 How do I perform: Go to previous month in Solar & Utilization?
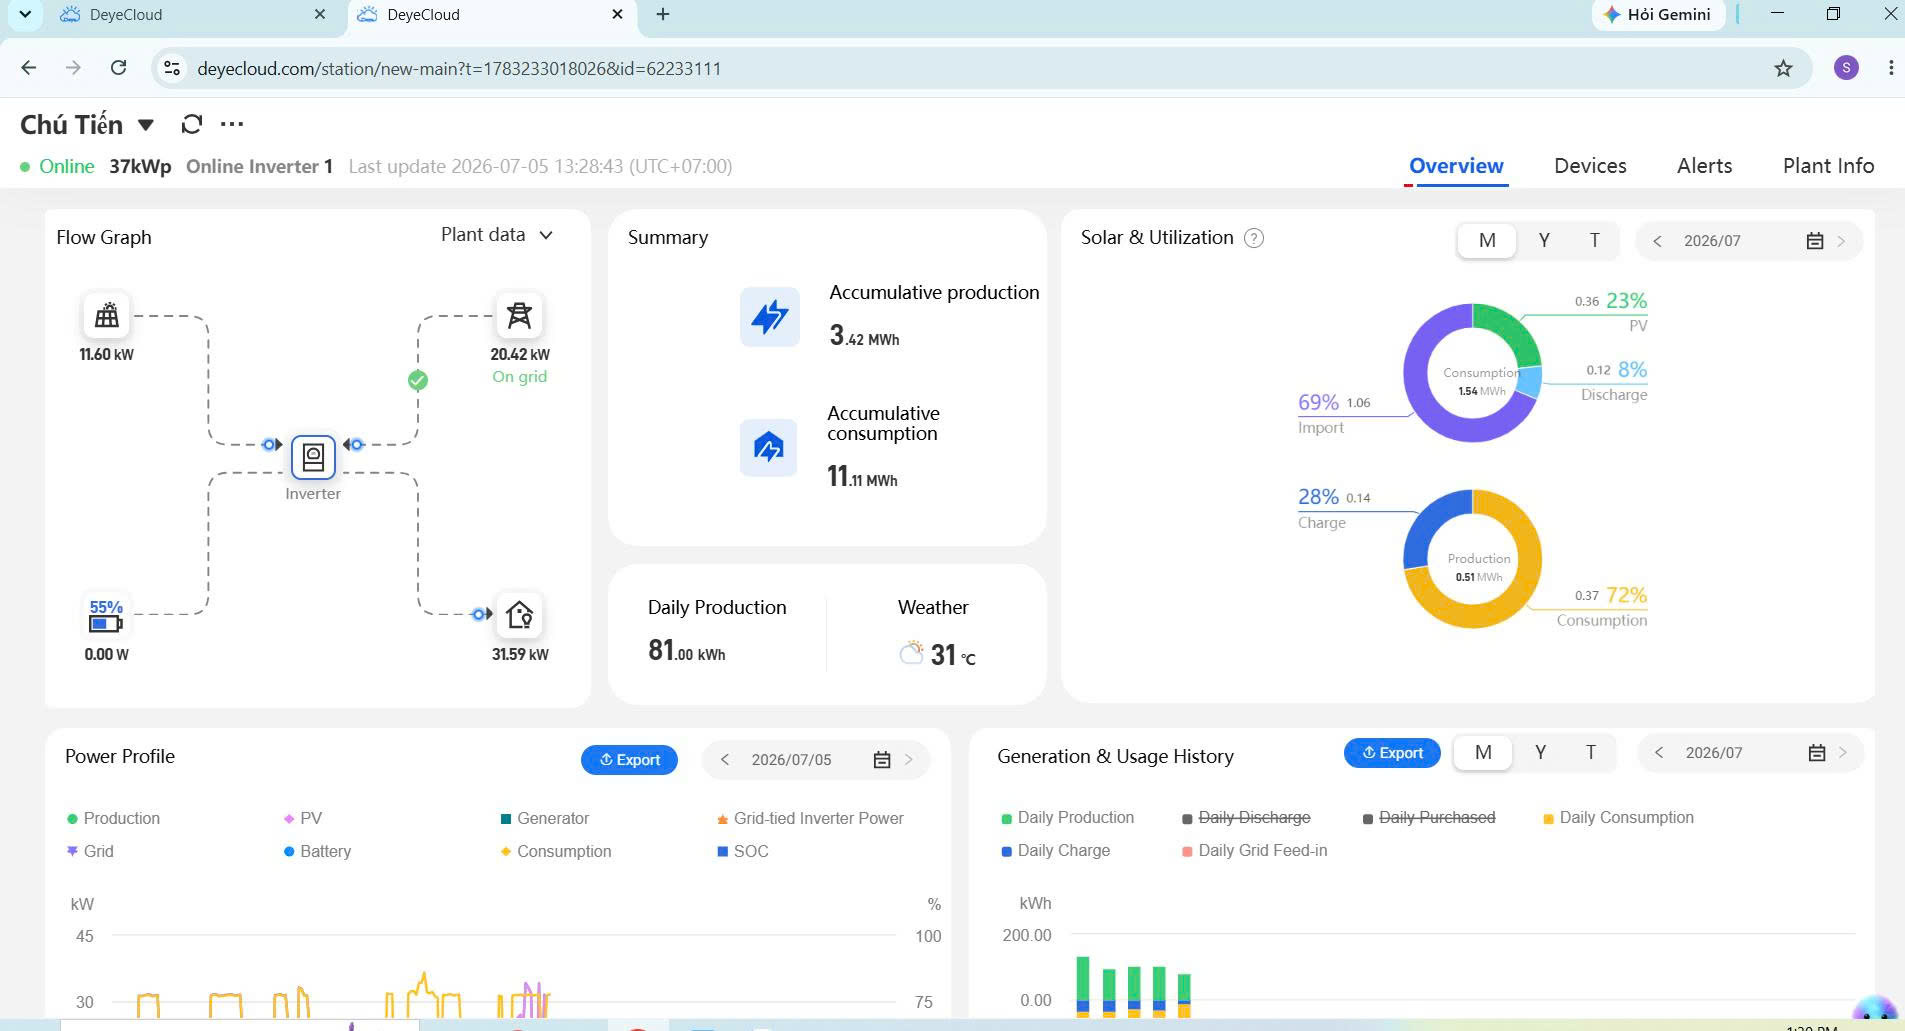[1657, 241]
